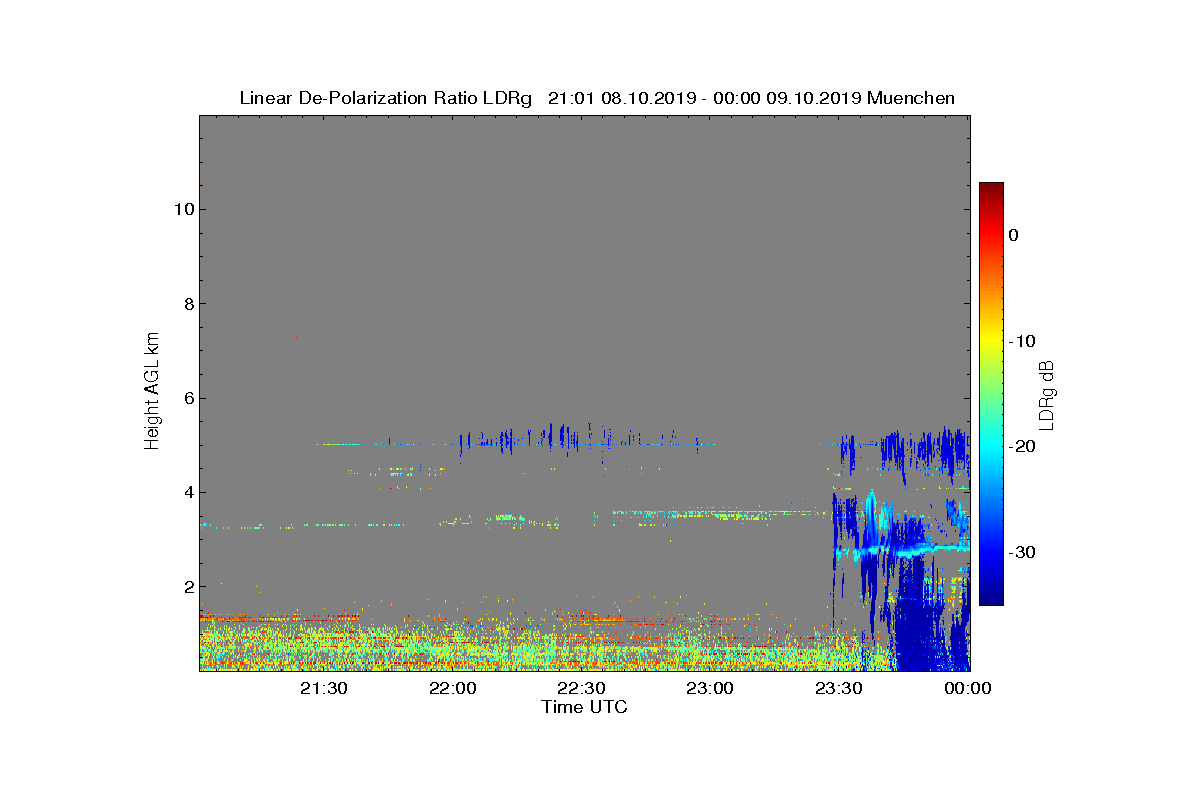
Task: Pick the dark red top of colorbar
Action: tap(991, 189)
